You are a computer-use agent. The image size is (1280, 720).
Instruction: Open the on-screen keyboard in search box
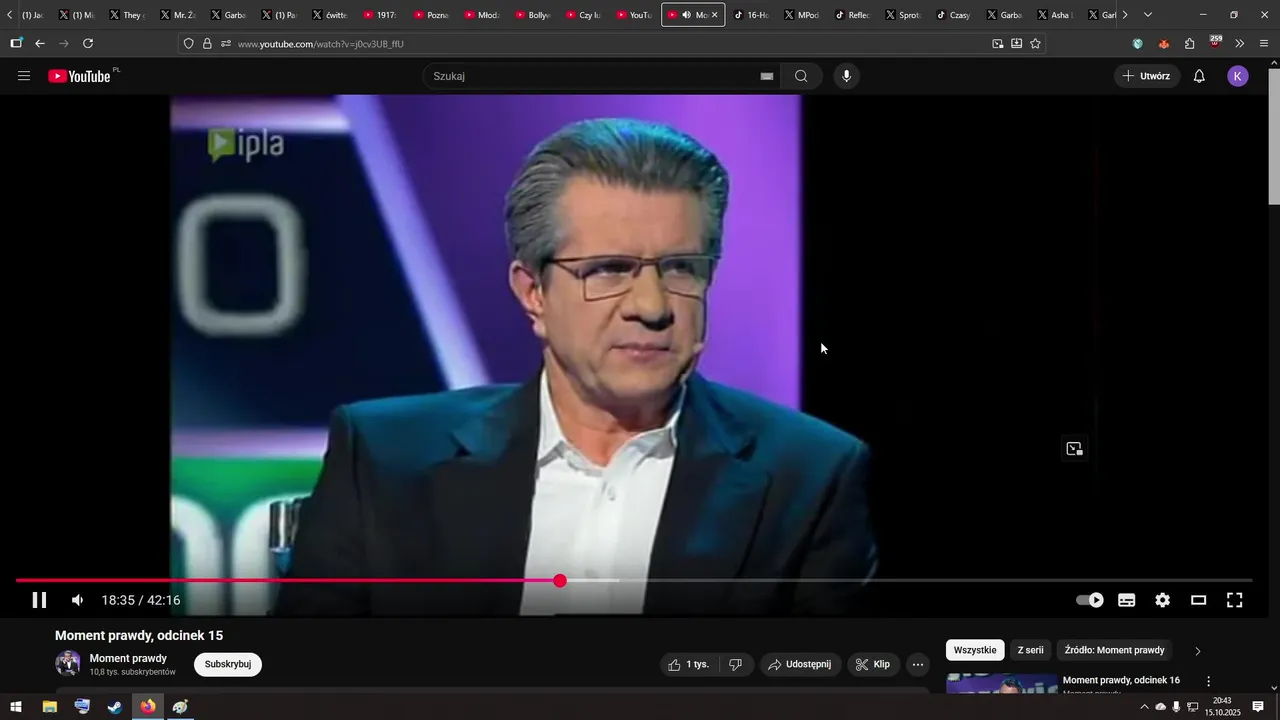click(767, 76)
